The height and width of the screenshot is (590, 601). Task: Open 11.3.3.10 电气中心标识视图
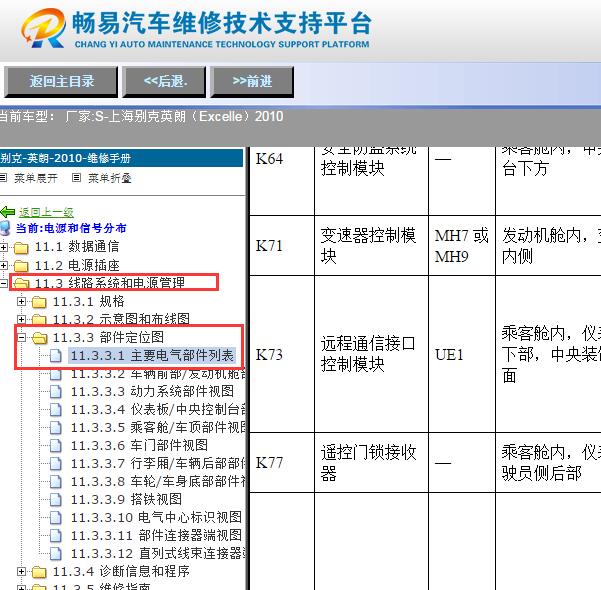tap(156, 518)
